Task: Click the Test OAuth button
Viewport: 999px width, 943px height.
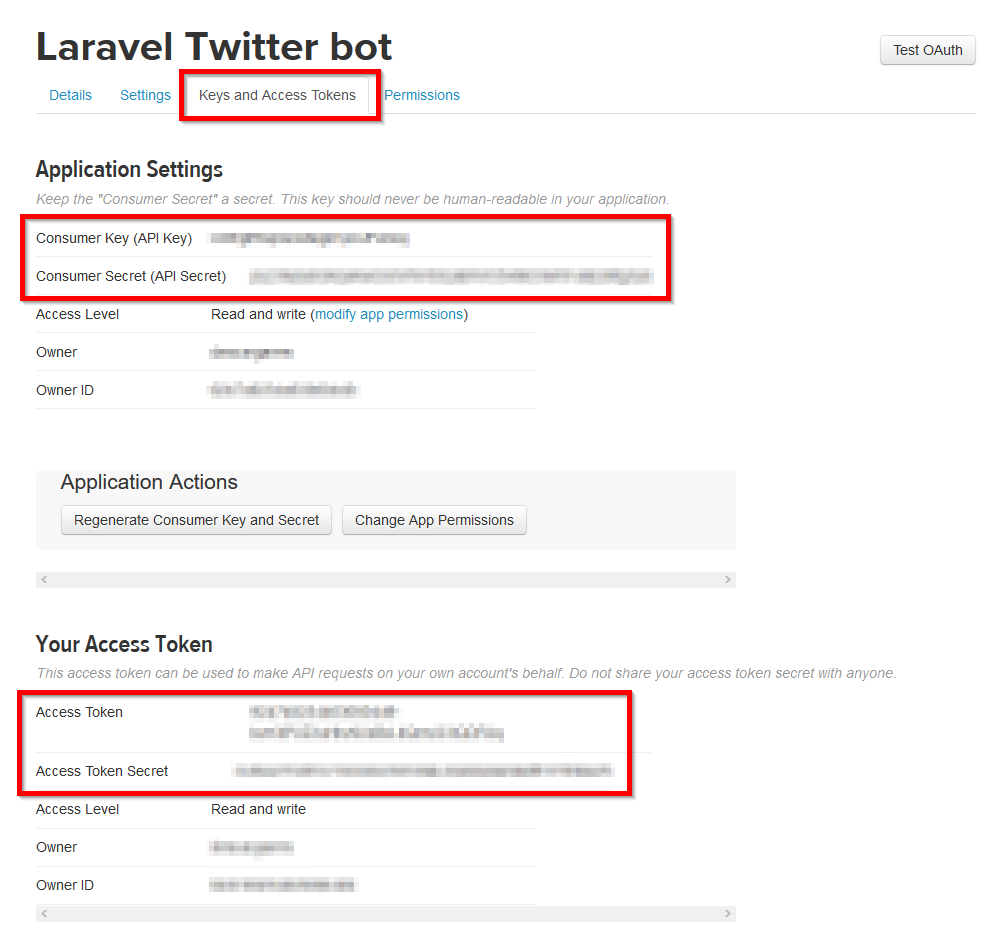Action: tap(928, 50)
